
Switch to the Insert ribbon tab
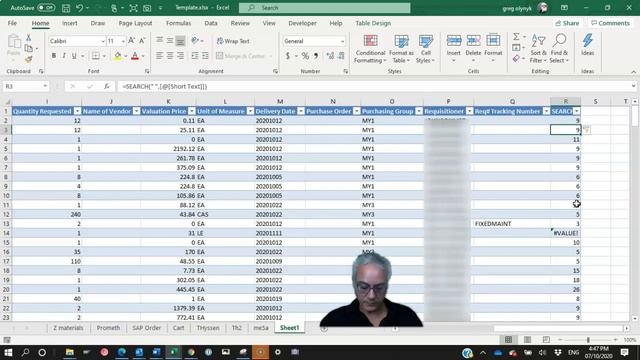coord(69,23)
